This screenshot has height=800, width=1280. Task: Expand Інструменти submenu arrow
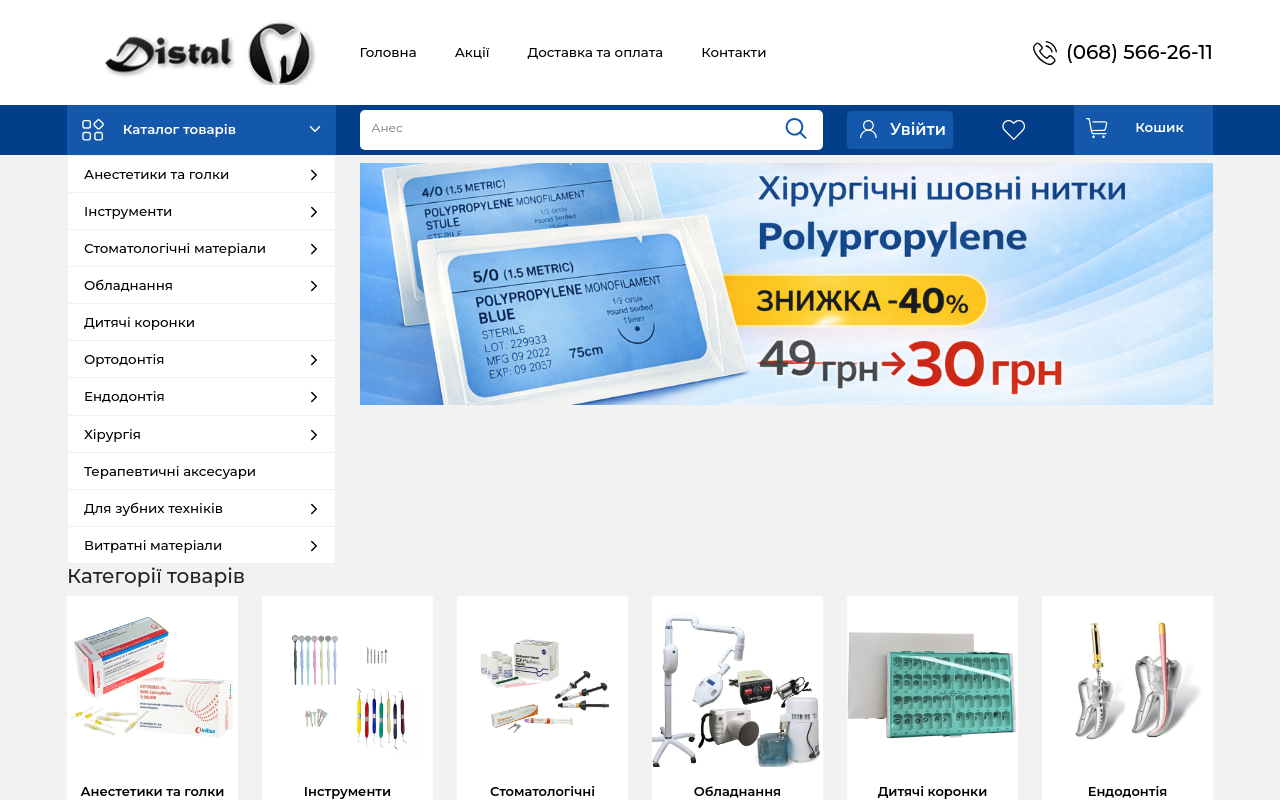pyautogui.click(x=314, y=212)
